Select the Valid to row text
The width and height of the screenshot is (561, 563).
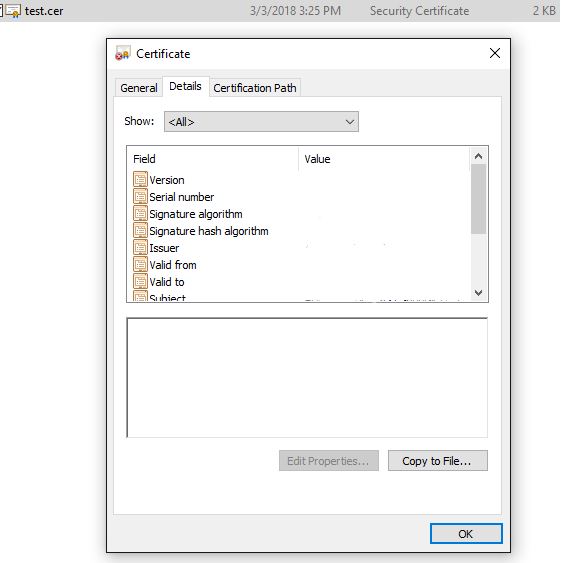tap(167, 282)
